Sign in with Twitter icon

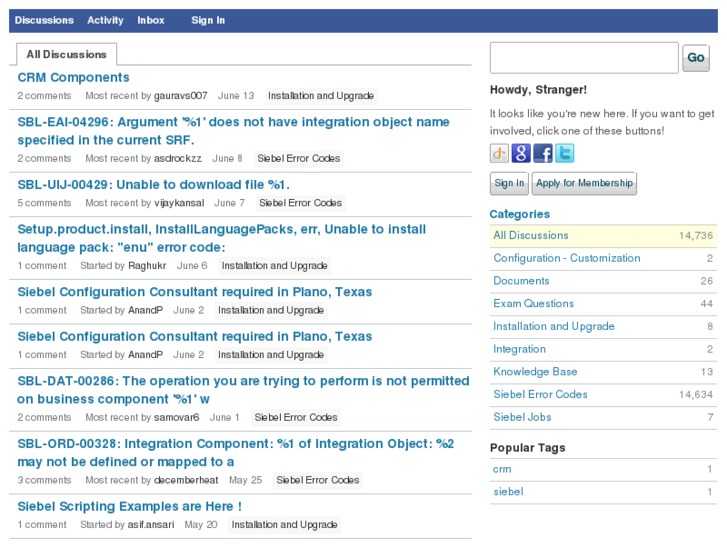(x=565, y=153)
